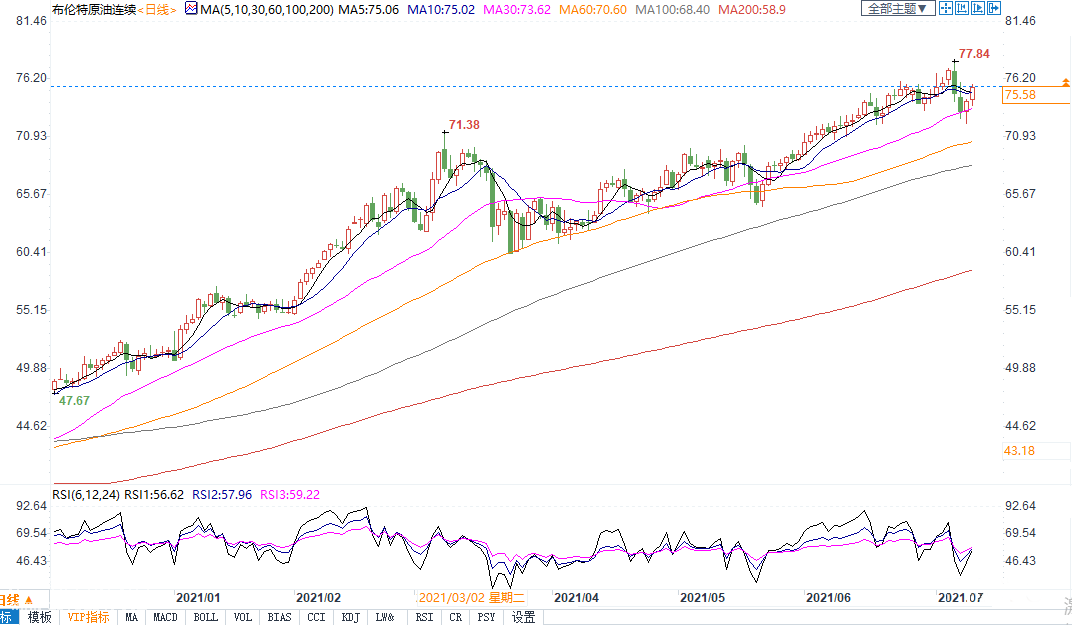Click the 77.84 high price marker

pyautogui.click(x=974, y=53)
